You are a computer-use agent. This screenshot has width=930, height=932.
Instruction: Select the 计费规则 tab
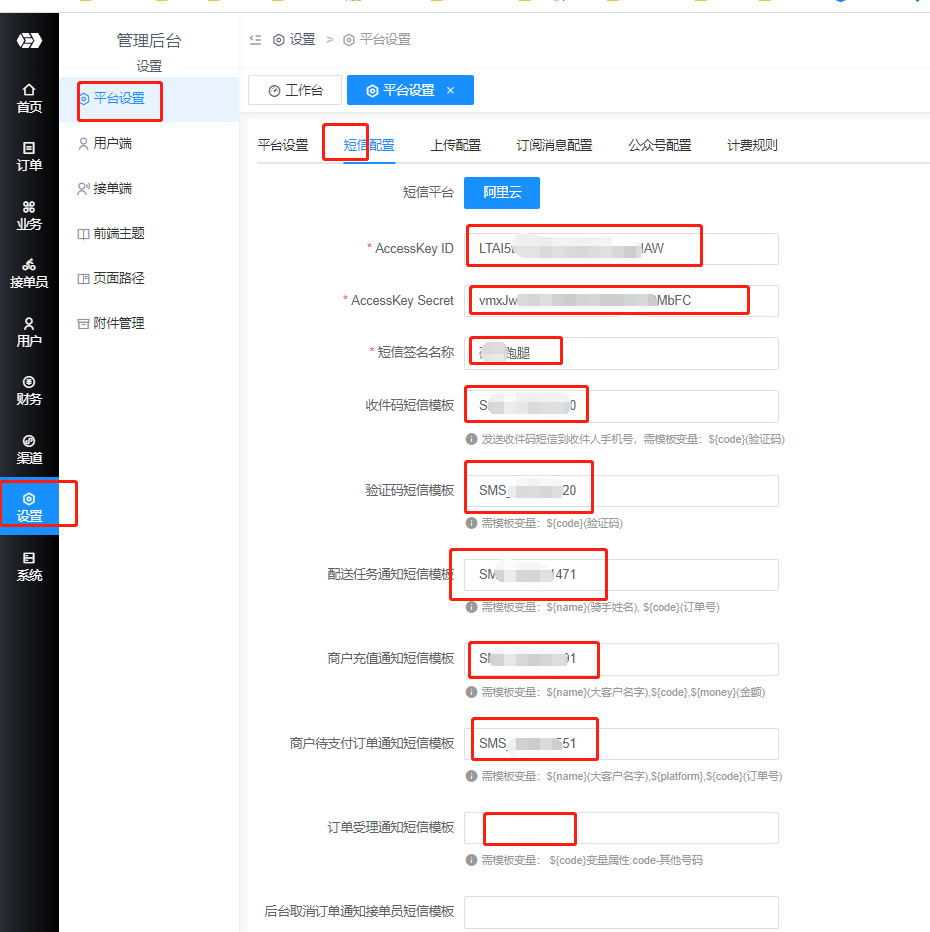point(752,145)
